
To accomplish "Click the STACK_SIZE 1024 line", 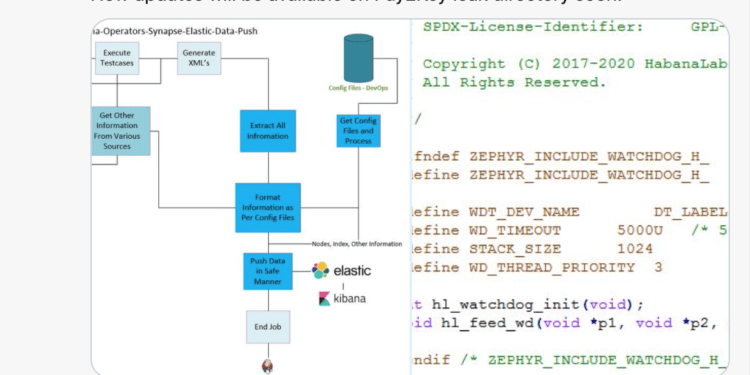I will click(x=532, y=249).
